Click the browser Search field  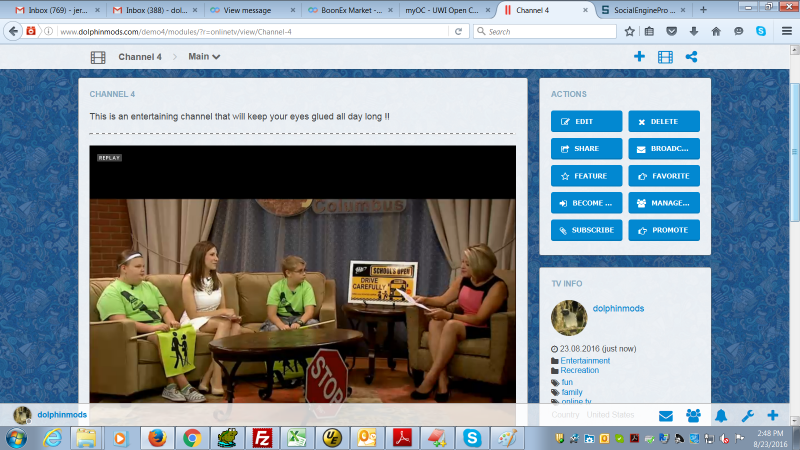545,32
